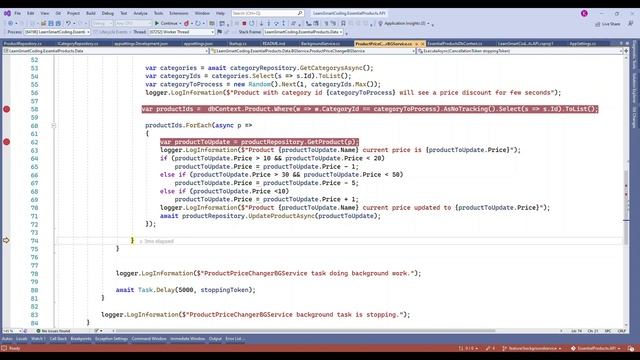Open the Stack Frame dropdown
Viewport: 640px width, 360px height.
point(303,32)
